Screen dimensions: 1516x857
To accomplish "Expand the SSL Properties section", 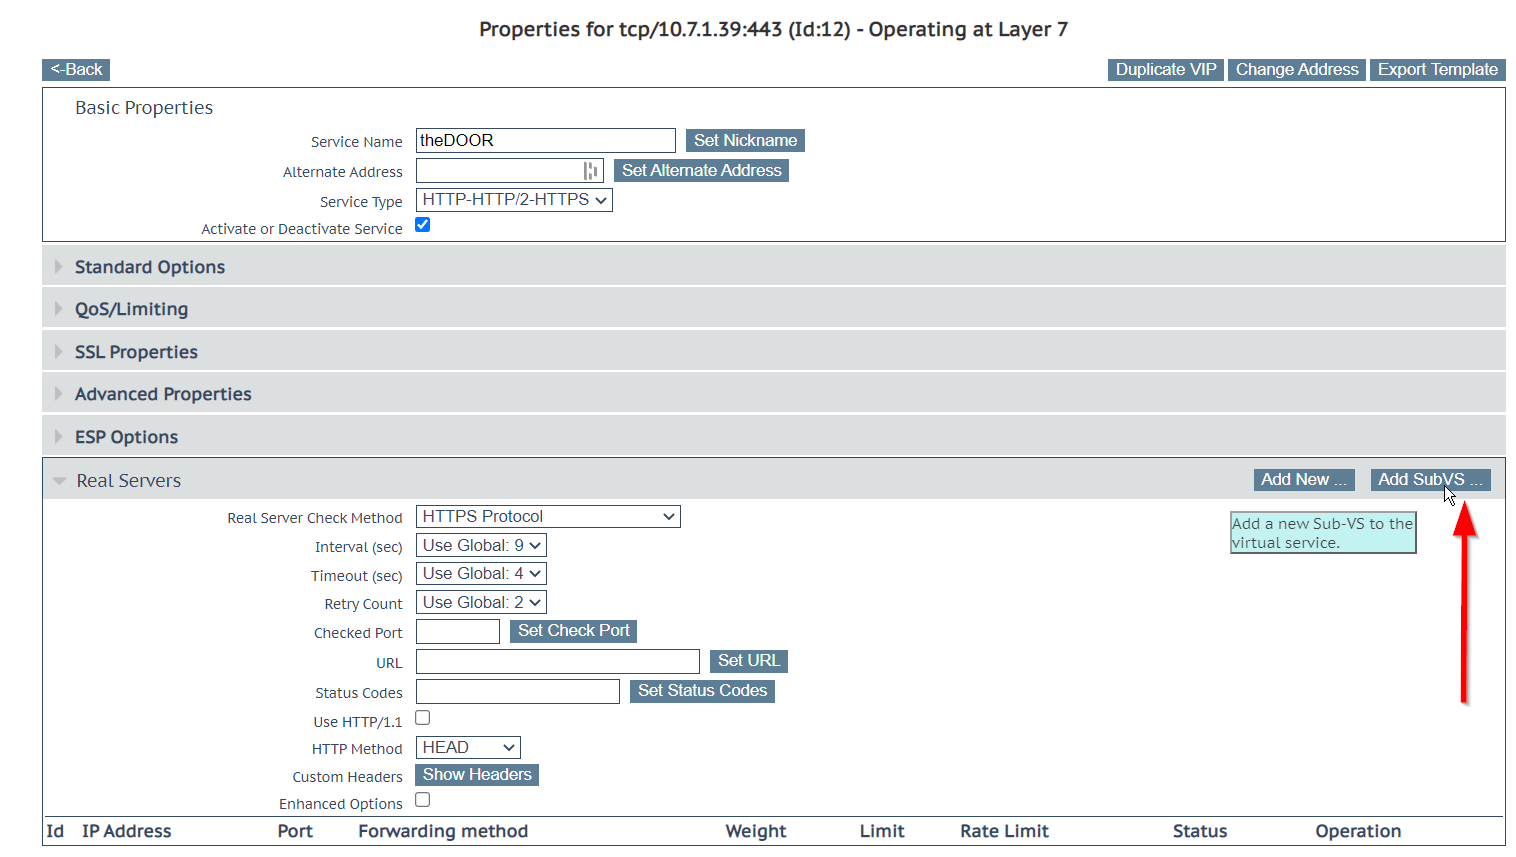I will pos(136,352).
